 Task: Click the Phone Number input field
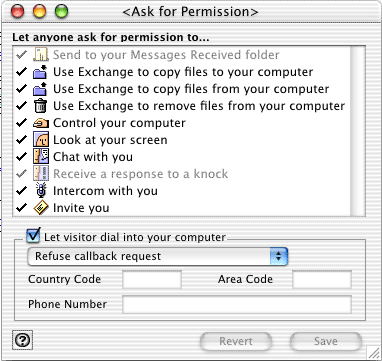pyautogui.click(x=237, y=304)
